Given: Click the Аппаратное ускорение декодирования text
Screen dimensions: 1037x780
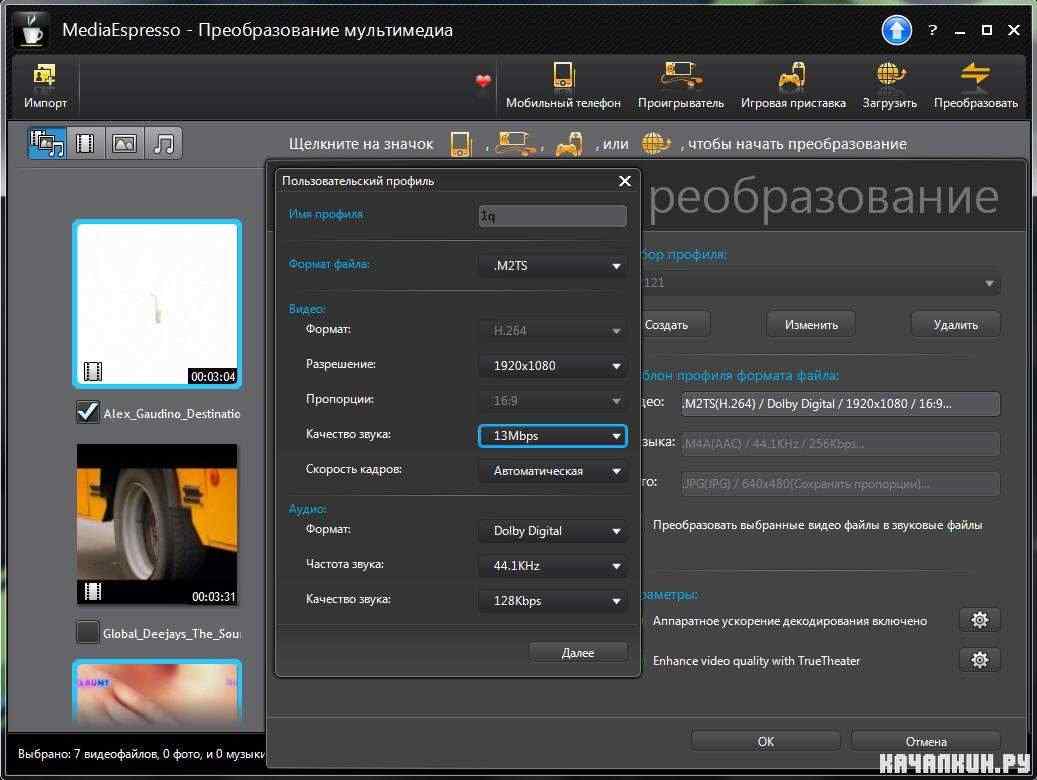Looking at the screenshot, I should pos(790,621).
